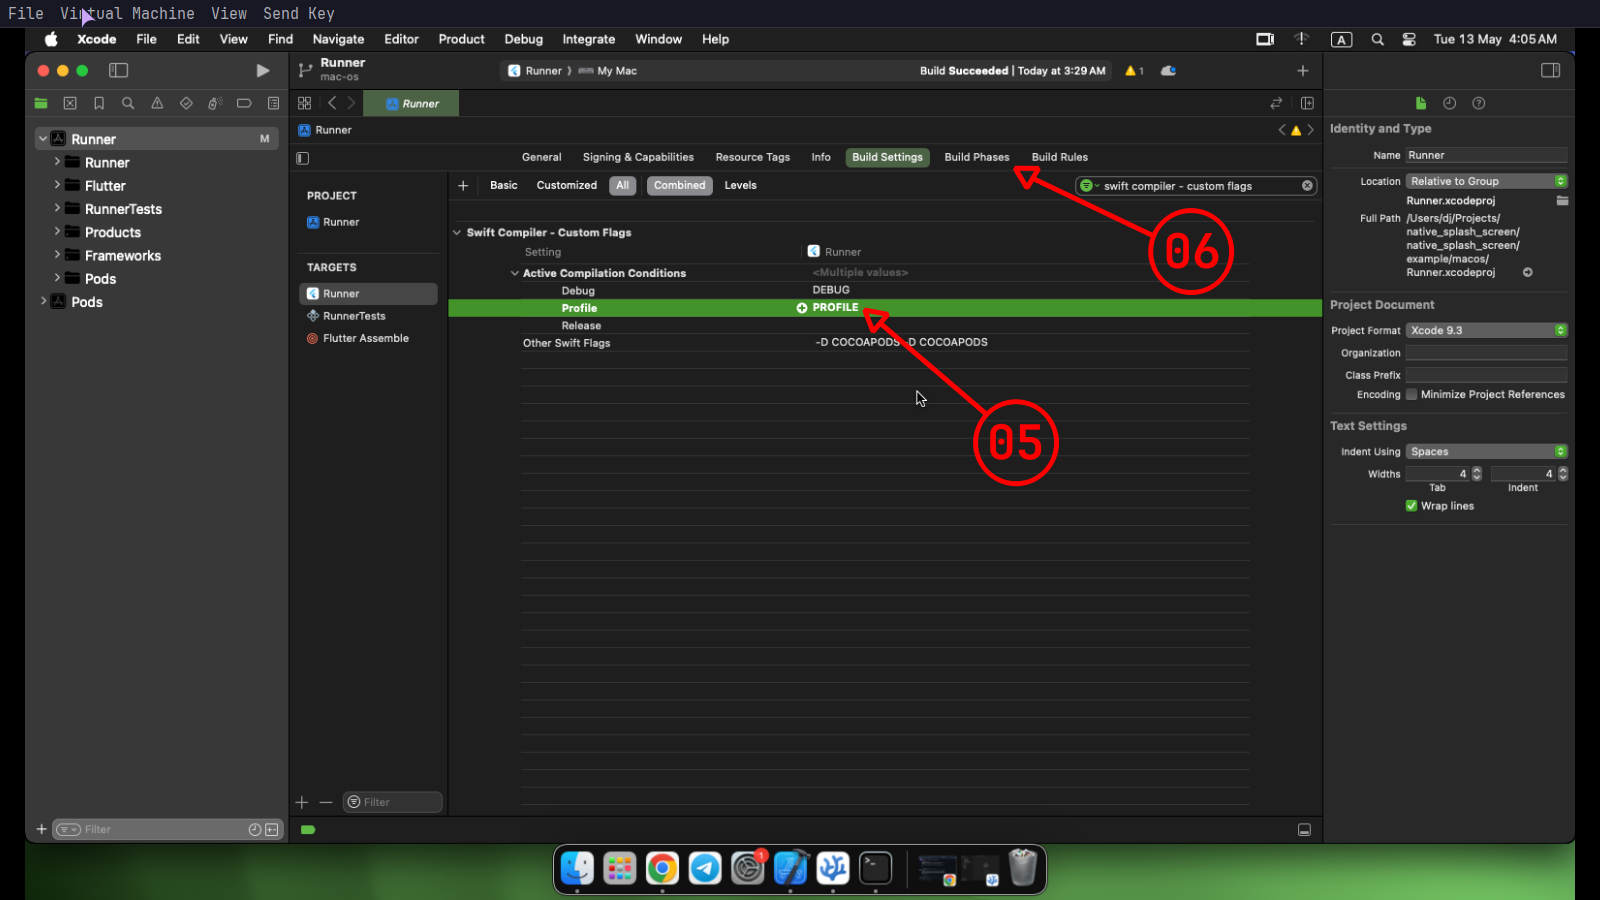The image size is (1600, 900).
Task: Open the Product menu
Action: pyautogui.click(x=461, y=39)
